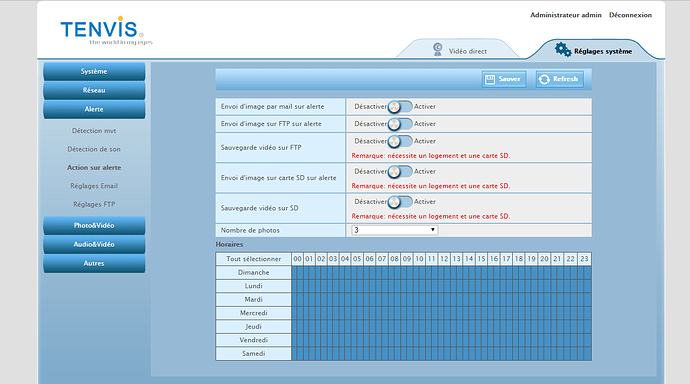Toggle Envoi d'image sur FTP sur alerte
The width and height of the screenshot is (690, 384).
[400, 124]
